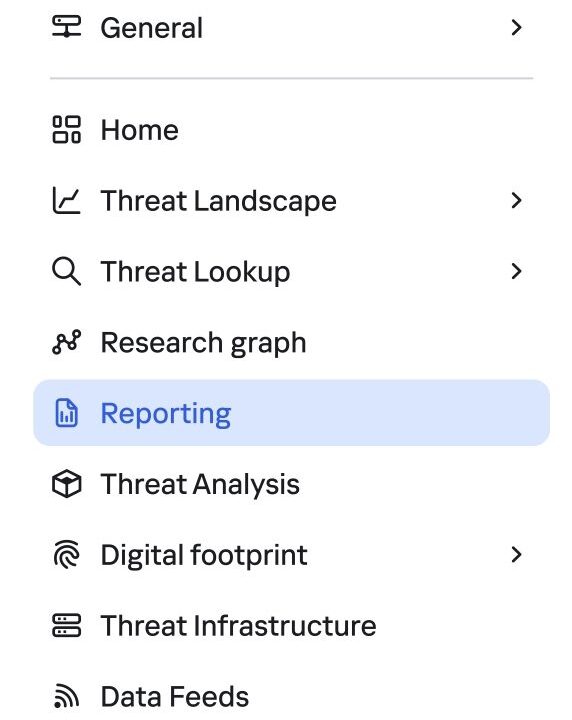Click the Data Feeds RSS icon

pyautogui.click(x=67, y=696)
